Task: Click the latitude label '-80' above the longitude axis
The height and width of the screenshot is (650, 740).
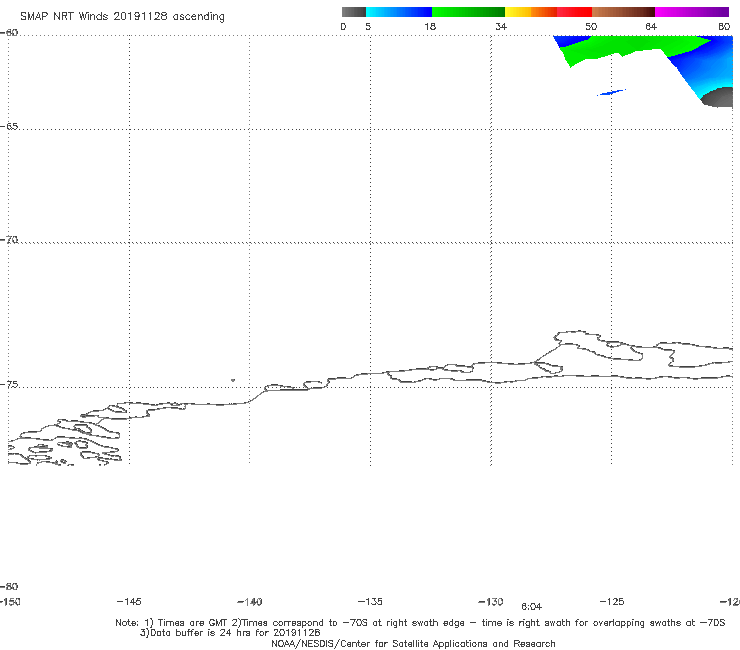Action: [9, 587]
